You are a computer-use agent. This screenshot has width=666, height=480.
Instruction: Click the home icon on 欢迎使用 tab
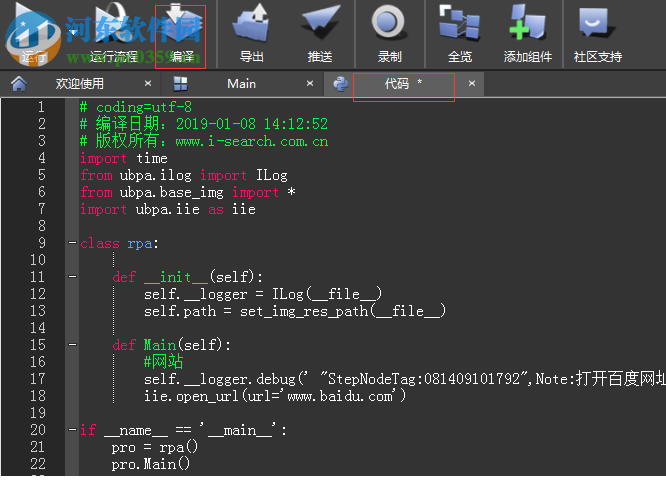click(19, 84)
